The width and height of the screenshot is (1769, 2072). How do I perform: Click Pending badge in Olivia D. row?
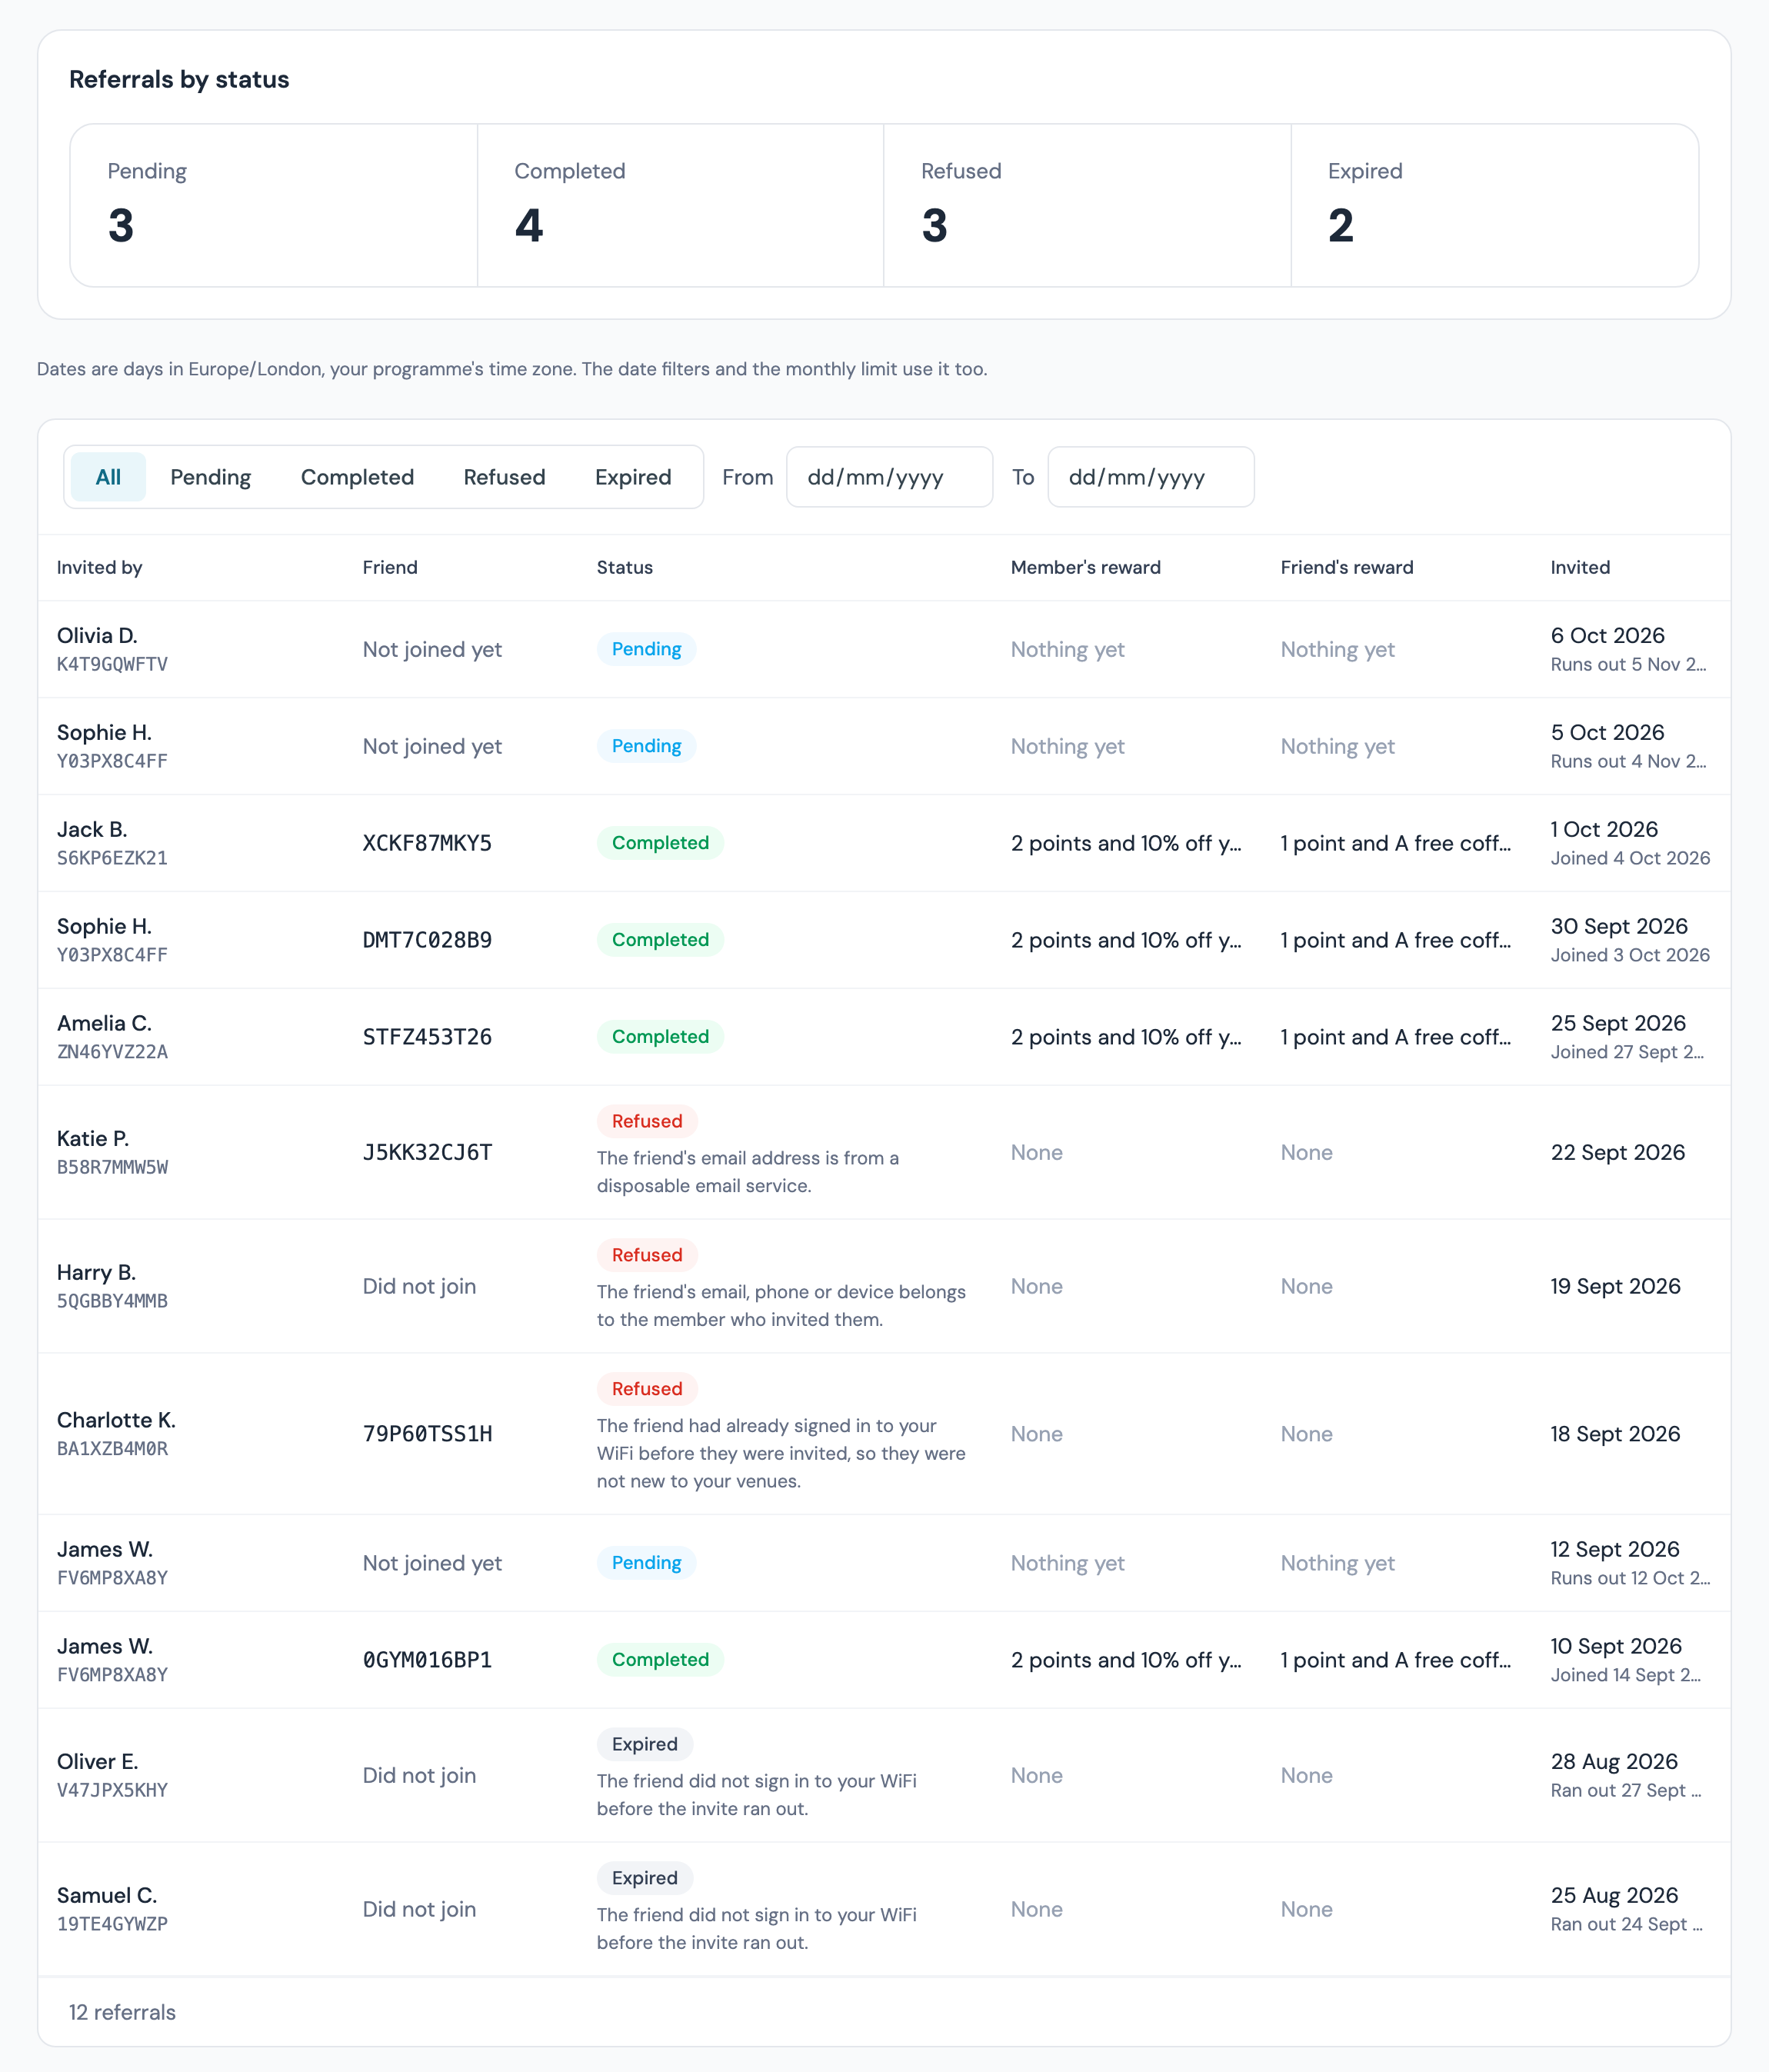(646, 649)
